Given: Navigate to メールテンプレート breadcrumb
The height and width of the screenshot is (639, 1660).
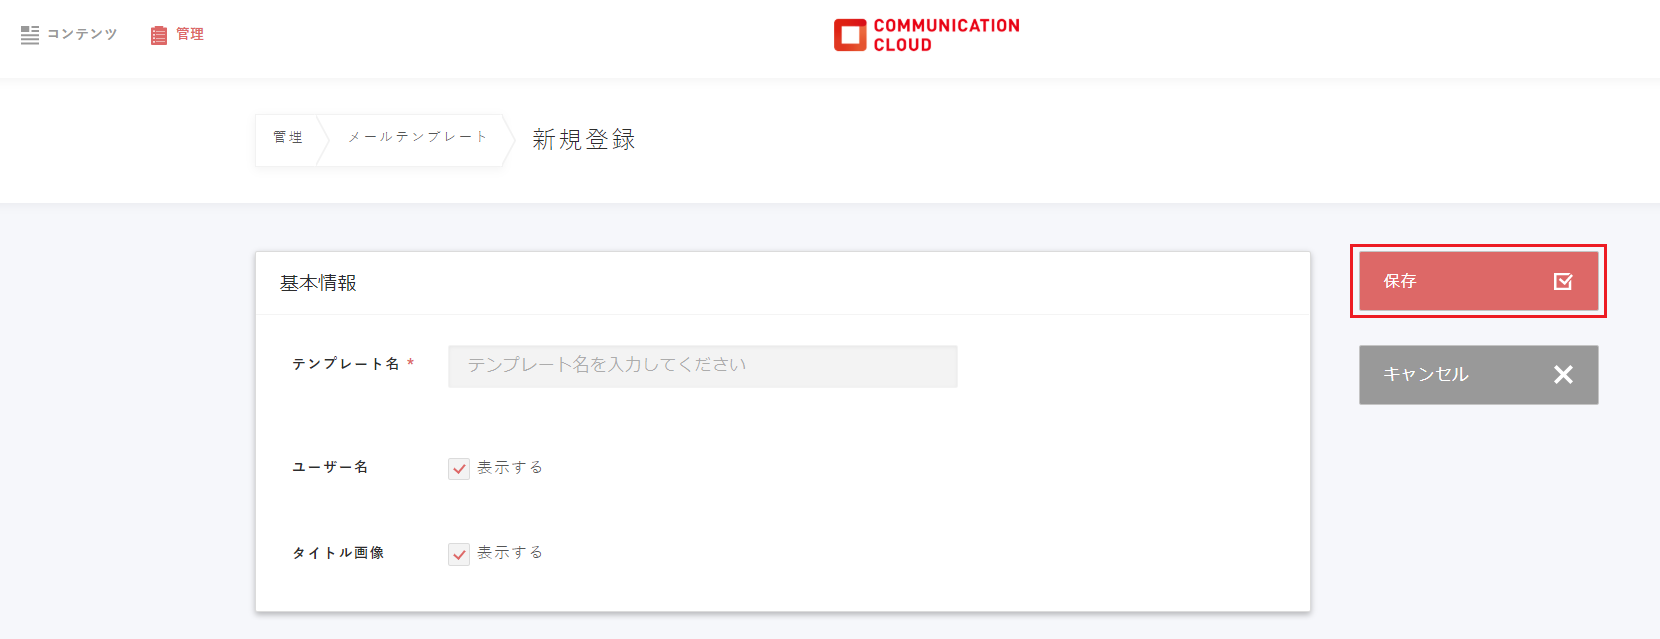Looking at the screenshot, I should pyautogui.click(x=417, y=137).
